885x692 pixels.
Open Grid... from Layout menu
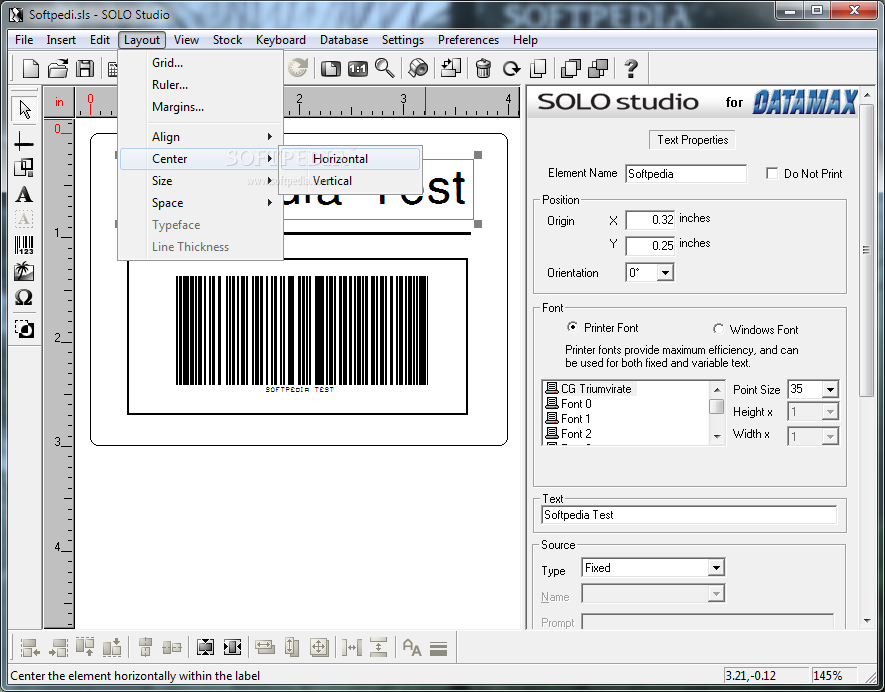pyautogui.click(x=201, y=63)
